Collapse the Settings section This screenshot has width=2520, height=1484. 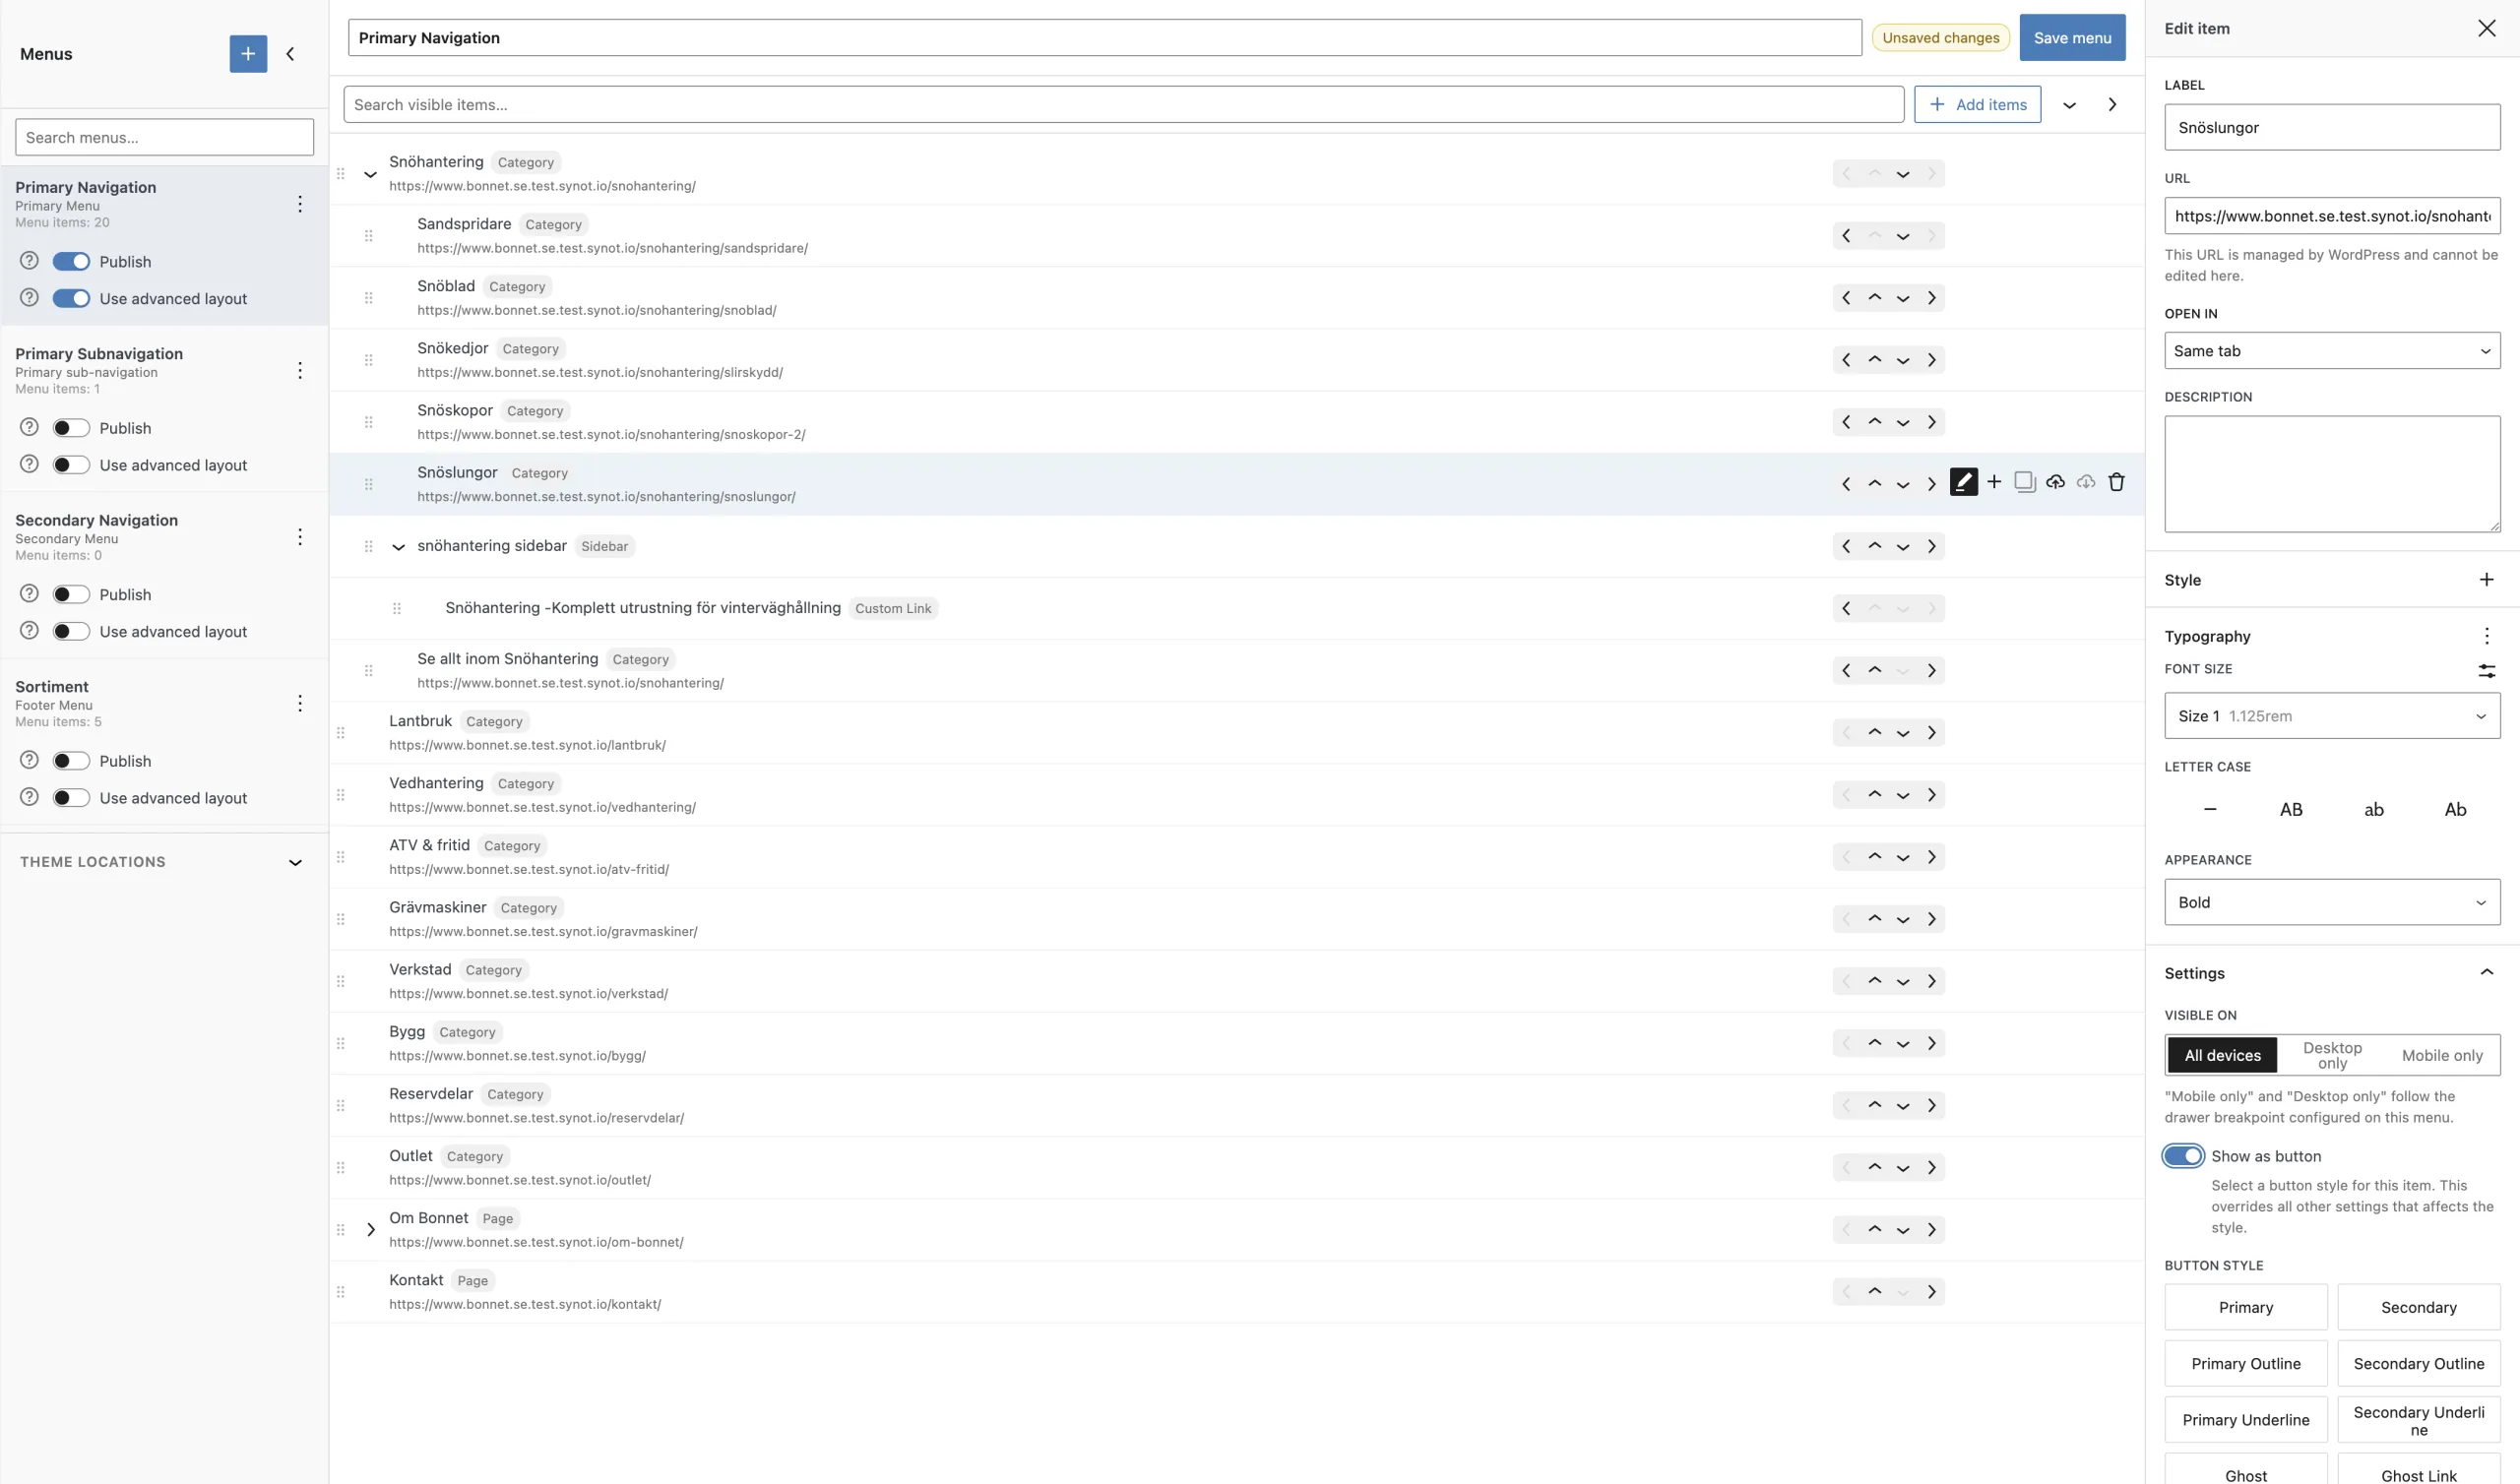click(x=2487, y=973)
